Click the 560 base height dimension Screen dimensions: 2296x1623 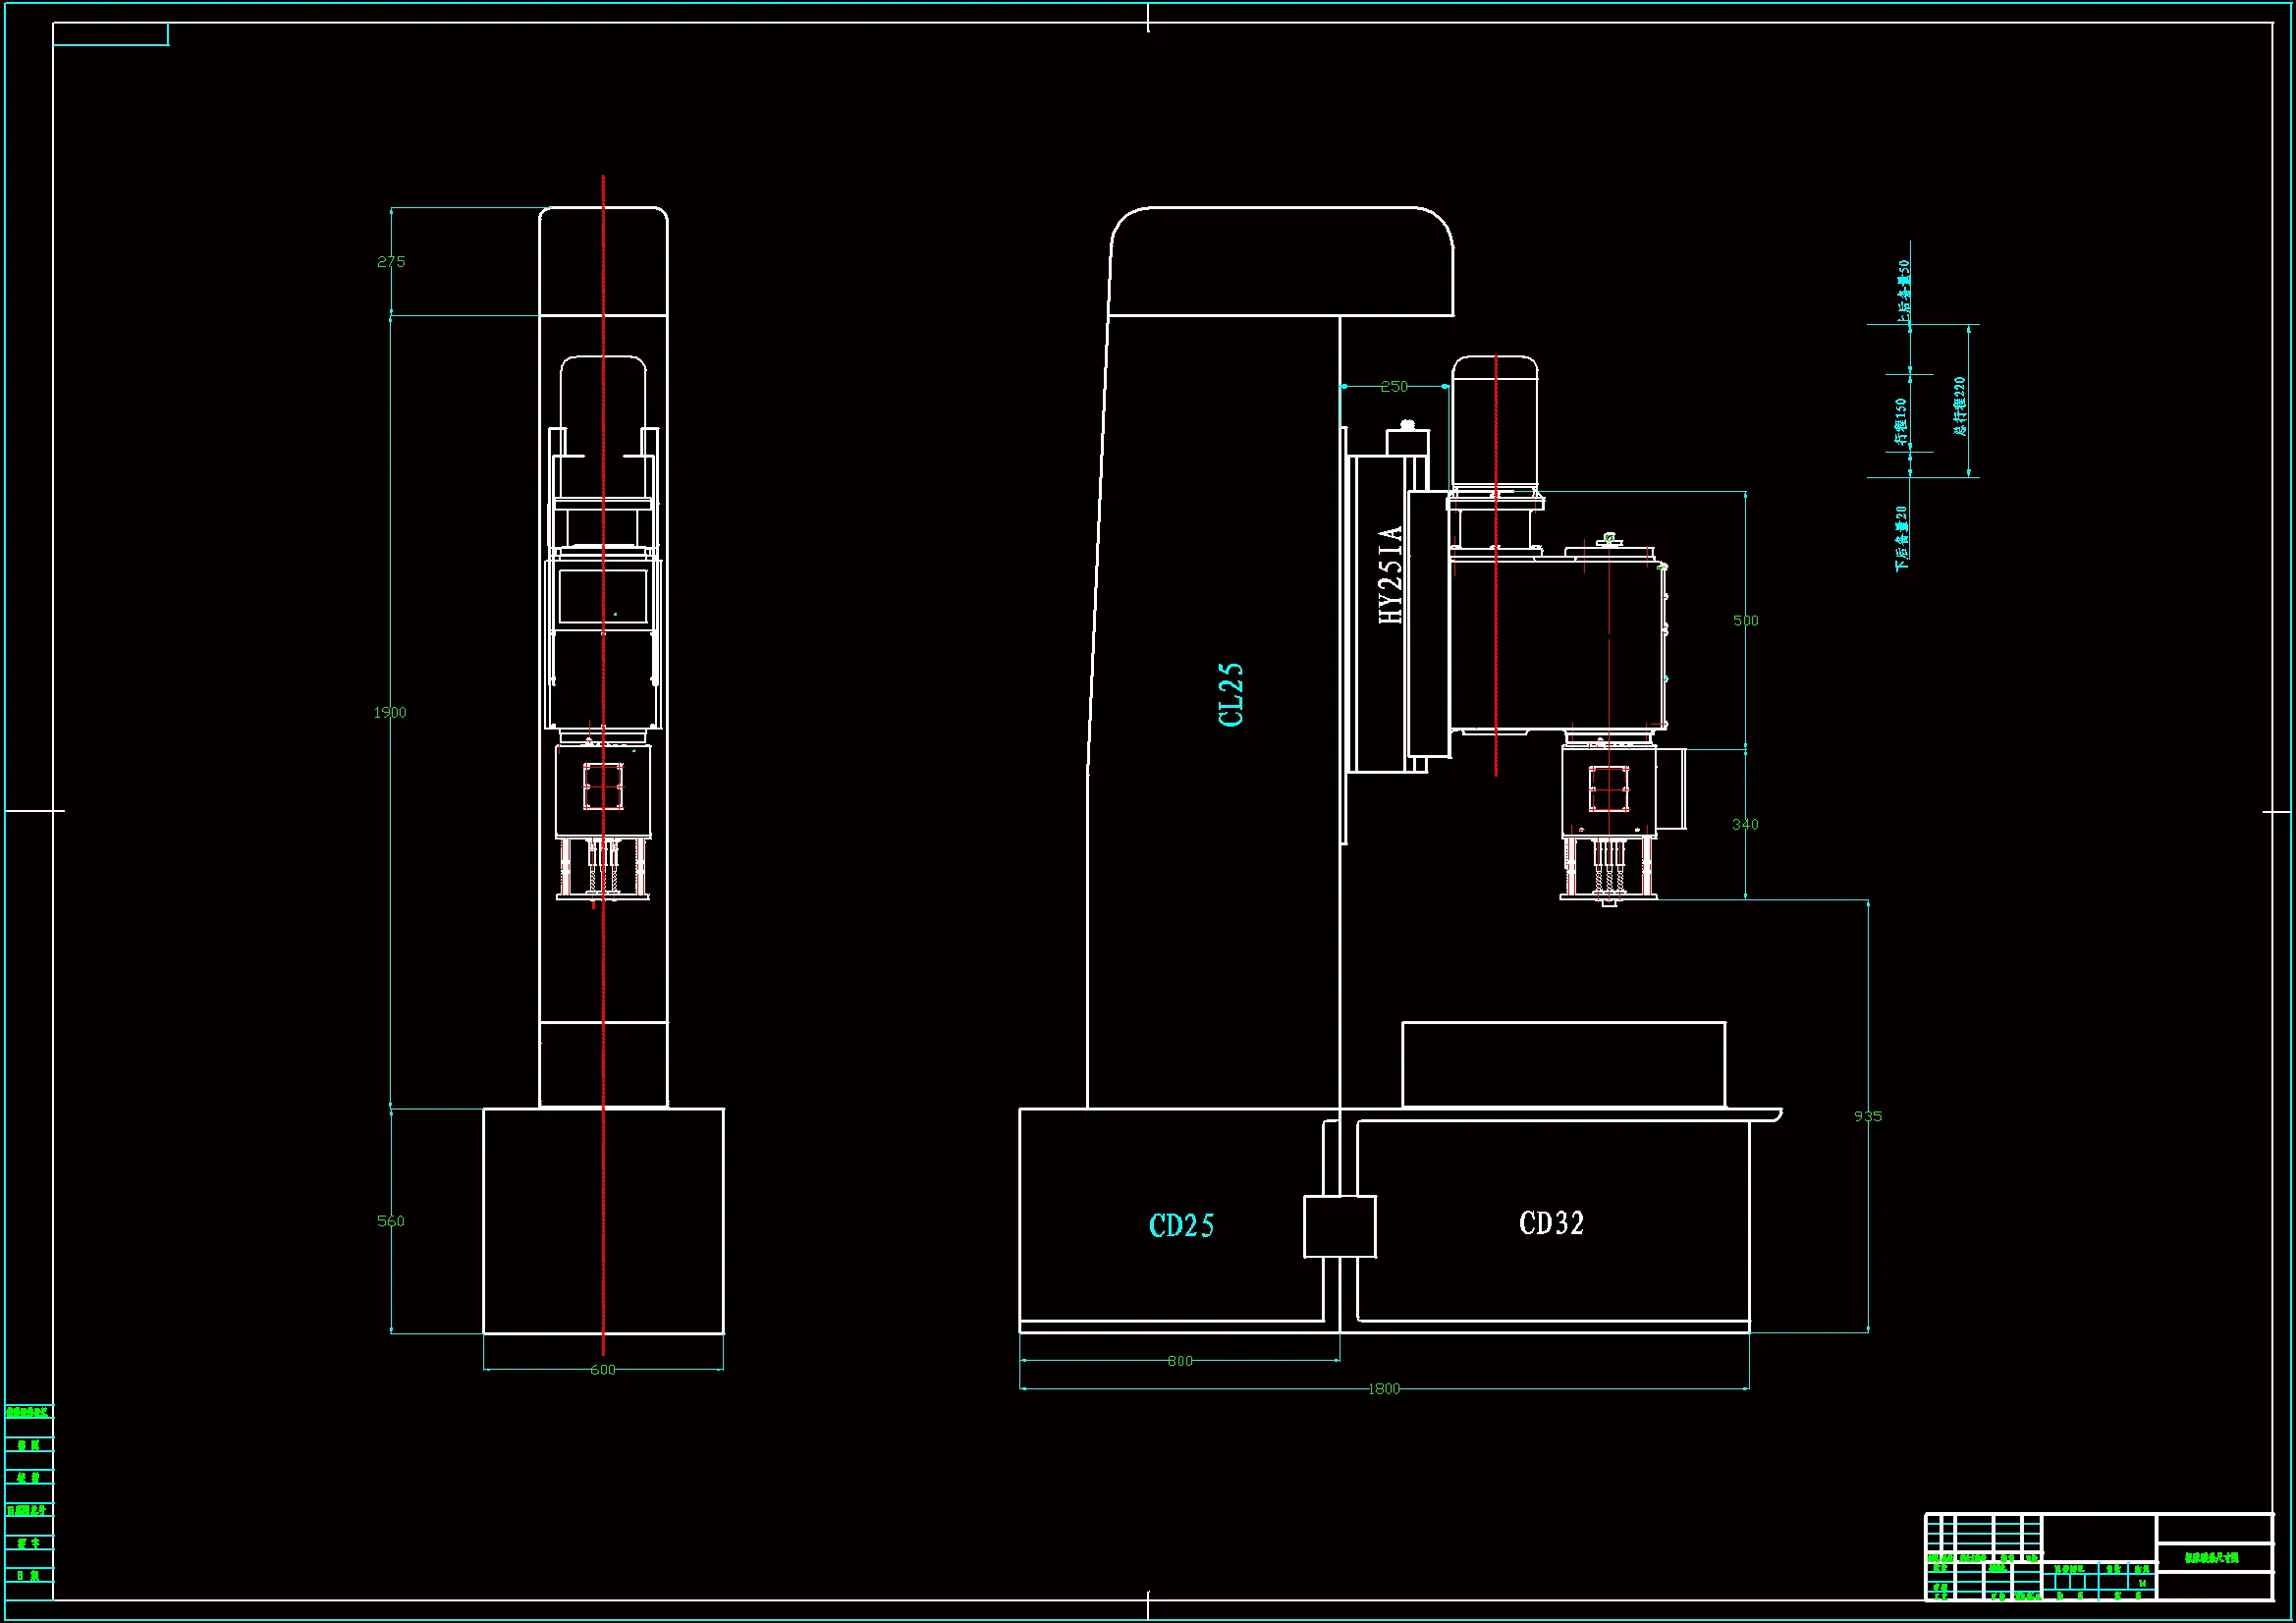click(x=391, y=1221)
